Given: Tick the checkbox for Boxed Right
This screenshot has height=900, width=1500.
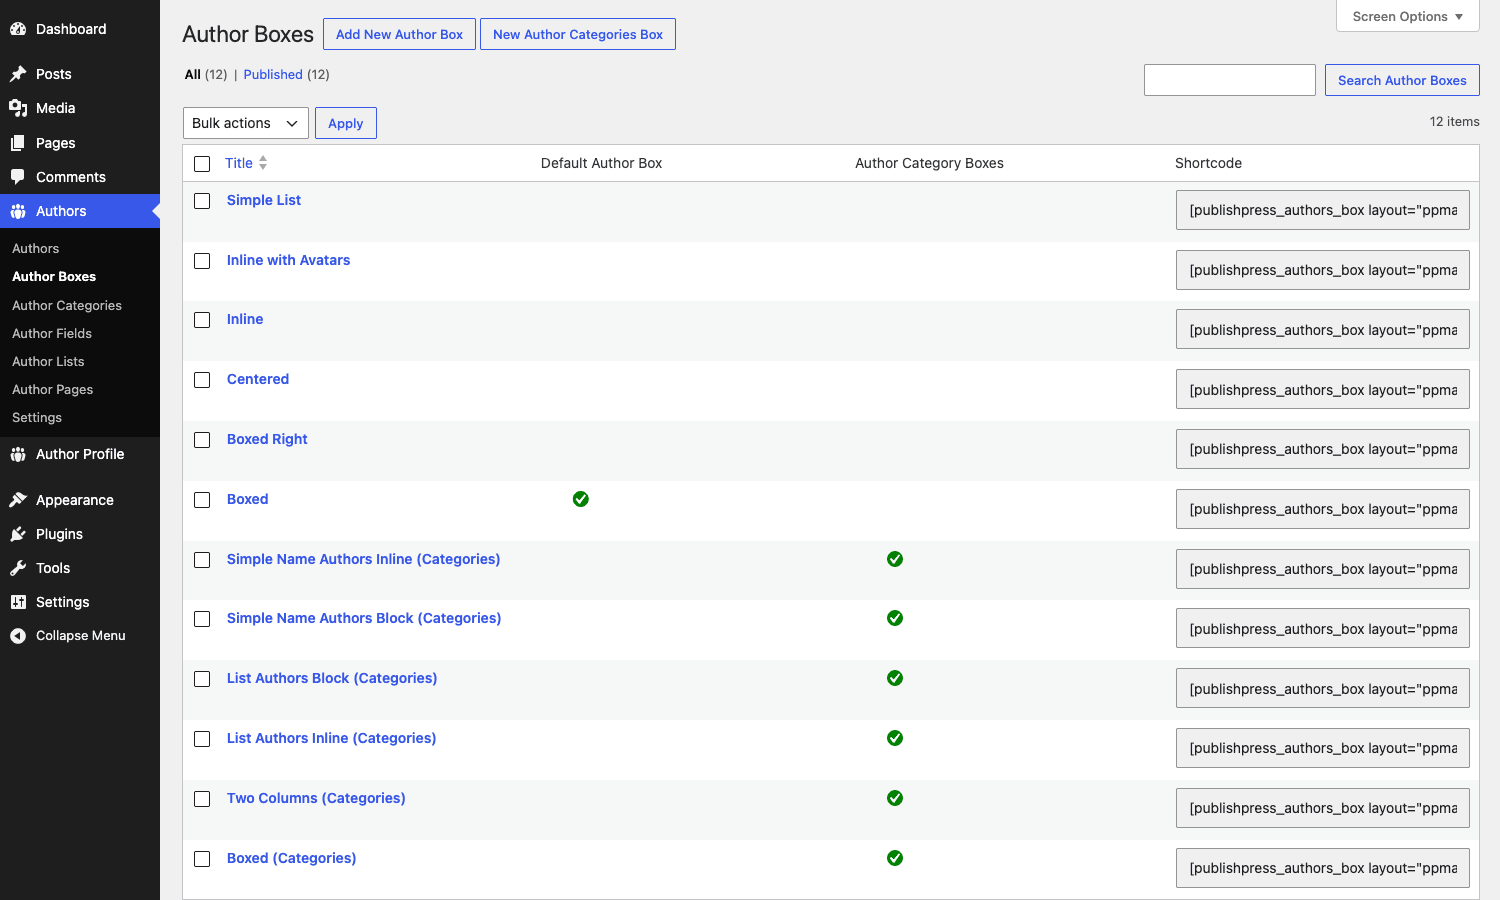Looking at the screenshot, I should 202,440.
